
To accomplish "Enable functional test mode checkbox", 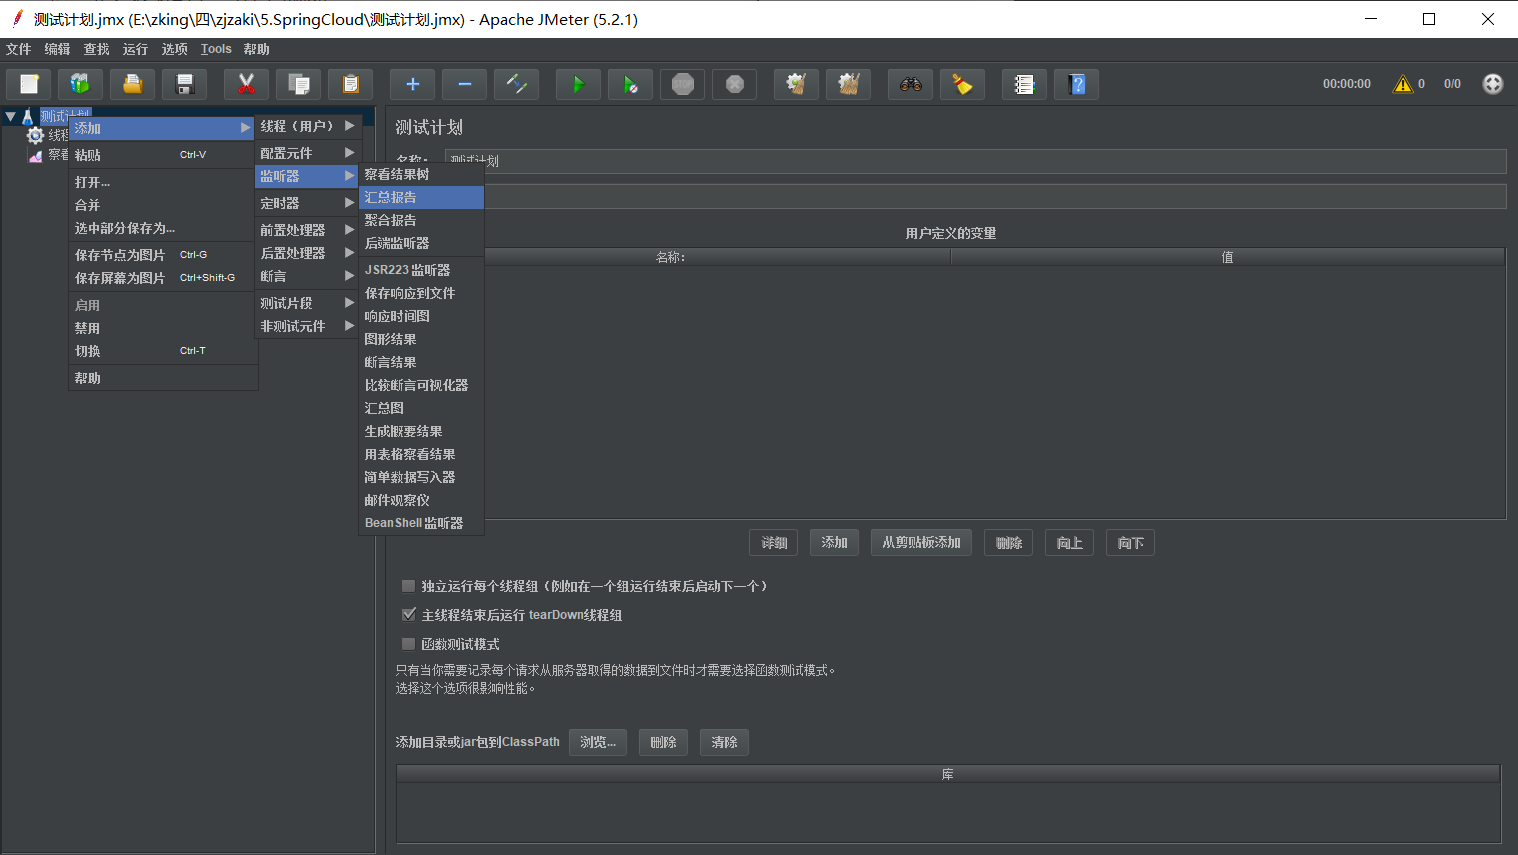I will 408,644.
